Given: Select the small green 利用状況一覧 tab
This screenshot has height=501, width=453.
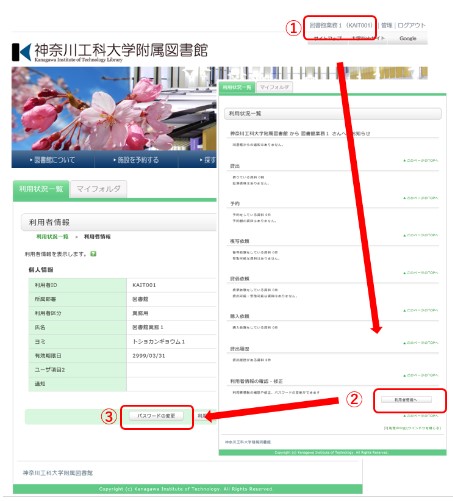Looking at the screenshot, I should point(237,87).
